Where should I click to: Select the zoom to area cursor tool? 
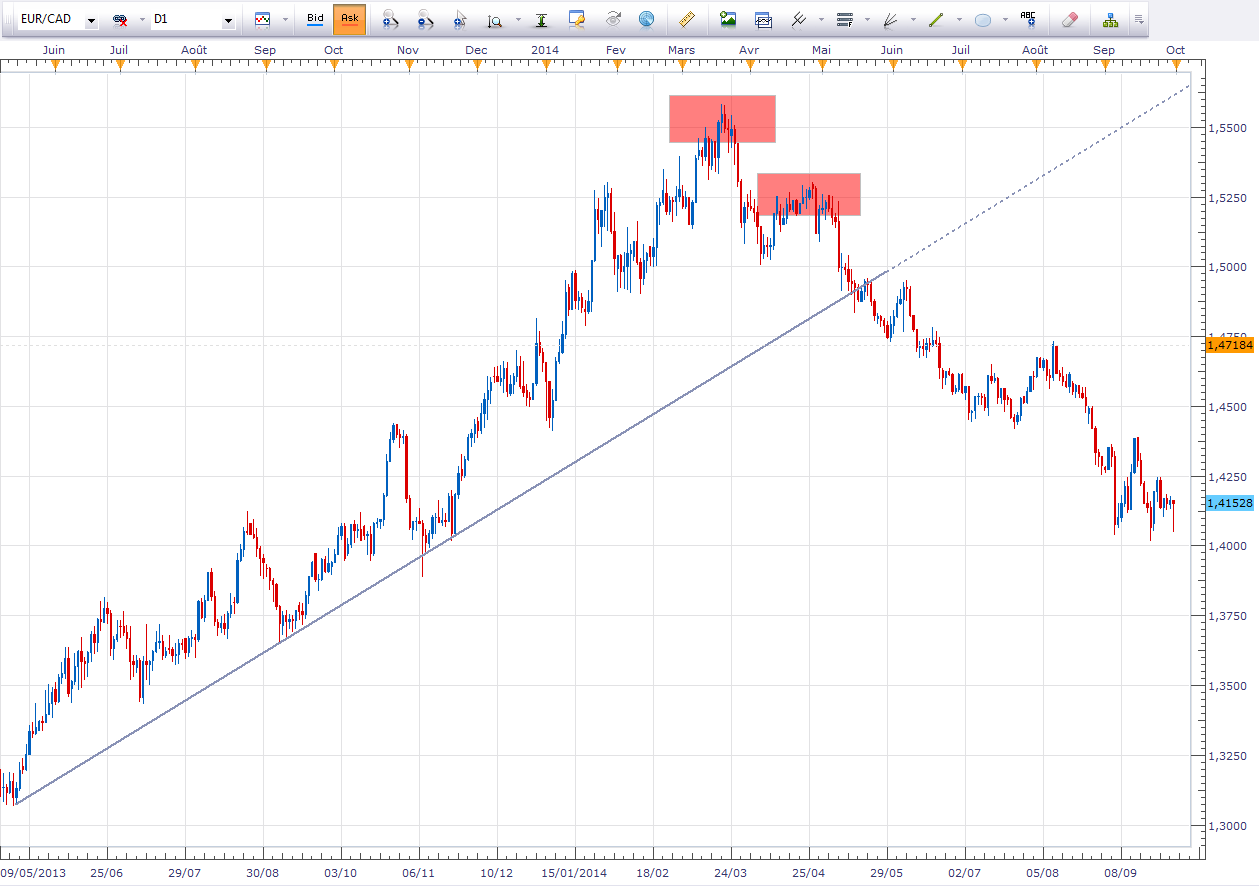click(x=459, y=19)
